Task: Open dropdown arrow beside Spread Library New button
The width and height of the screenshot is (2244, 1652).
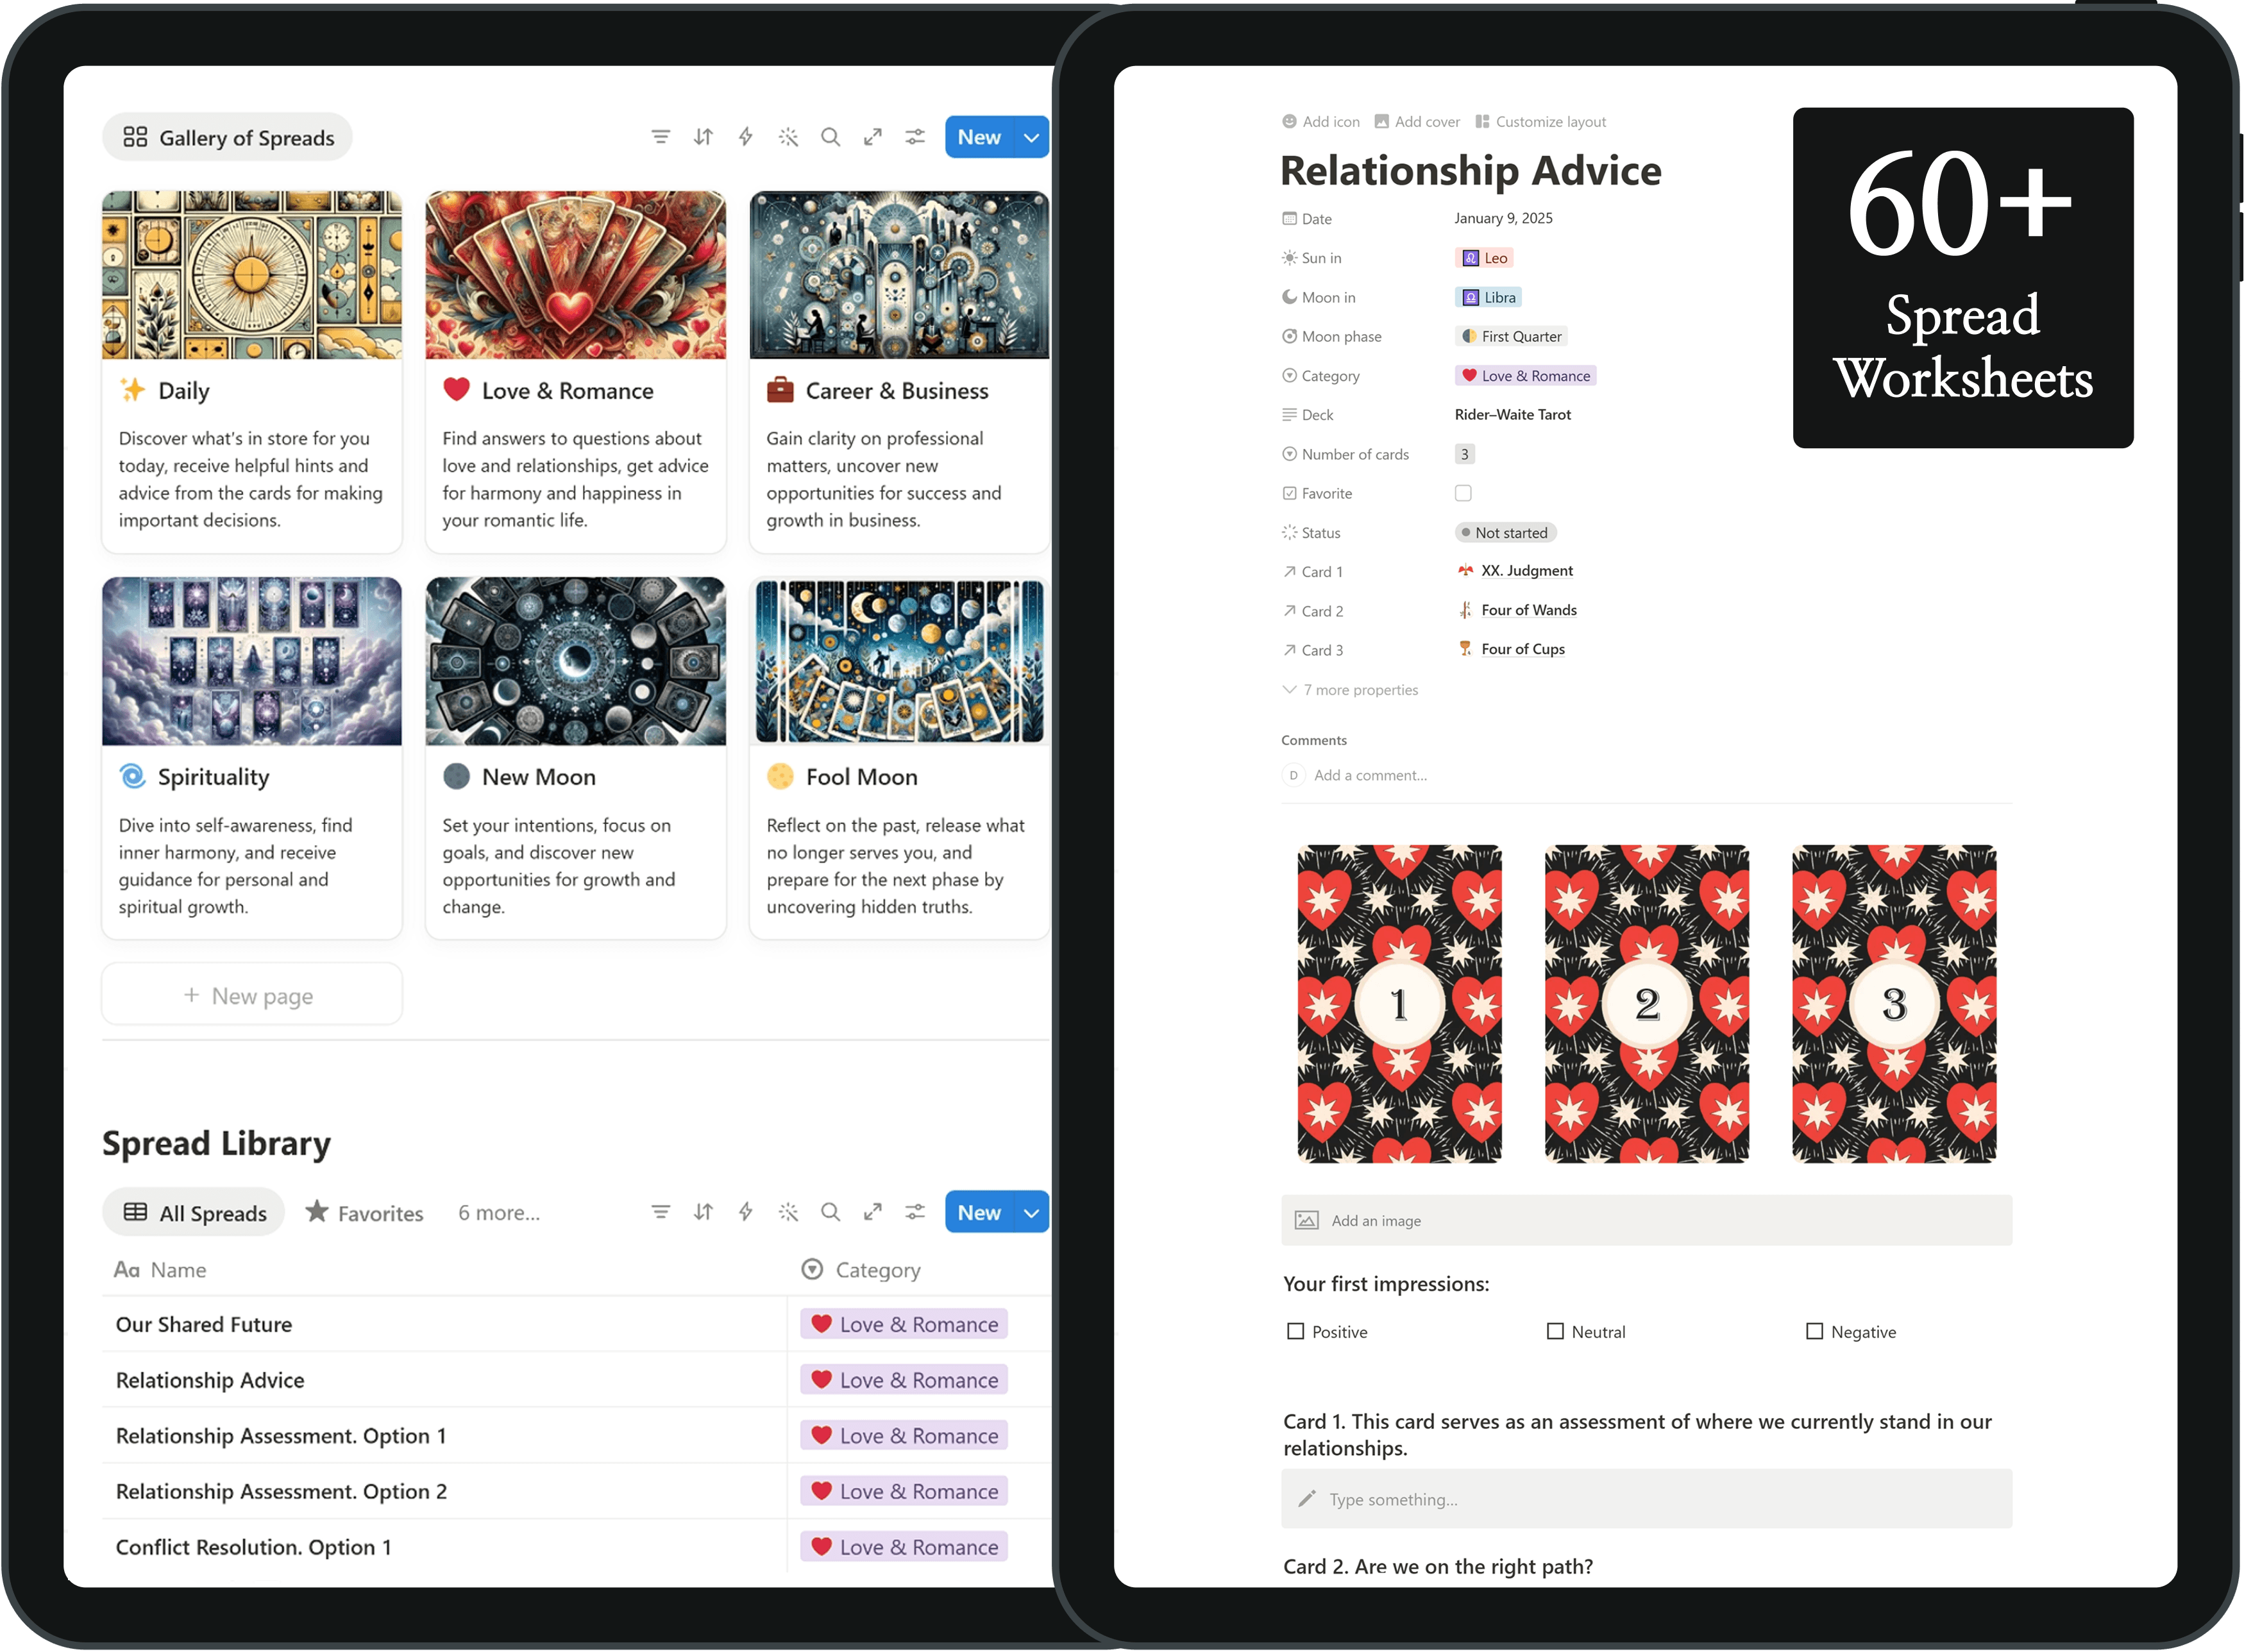Action: click(x=1031, y=1213)
